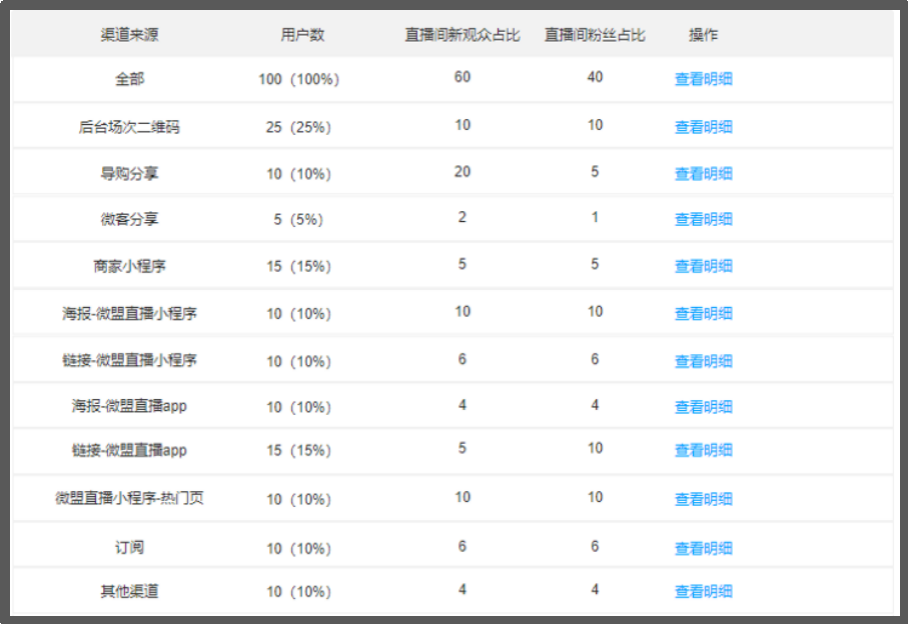This screenshot has height=624, width=908.
Task: Select 15 (15%) in 商家小程序 row
Action: 299,267
